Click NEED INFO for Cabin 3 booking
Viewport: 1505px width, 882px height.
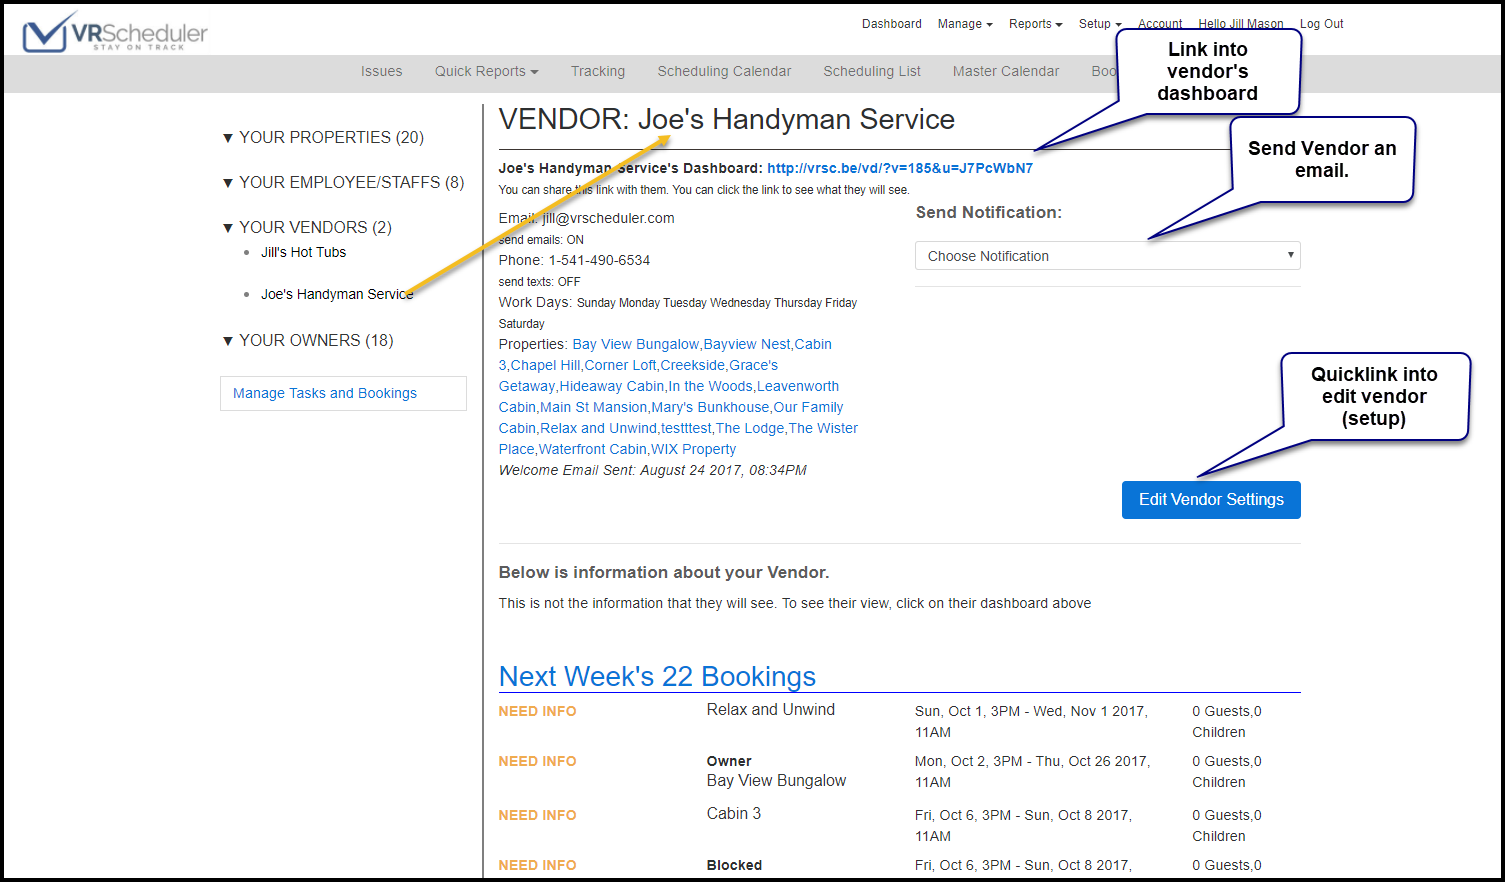pyautogui.click(x=538, y=815)
